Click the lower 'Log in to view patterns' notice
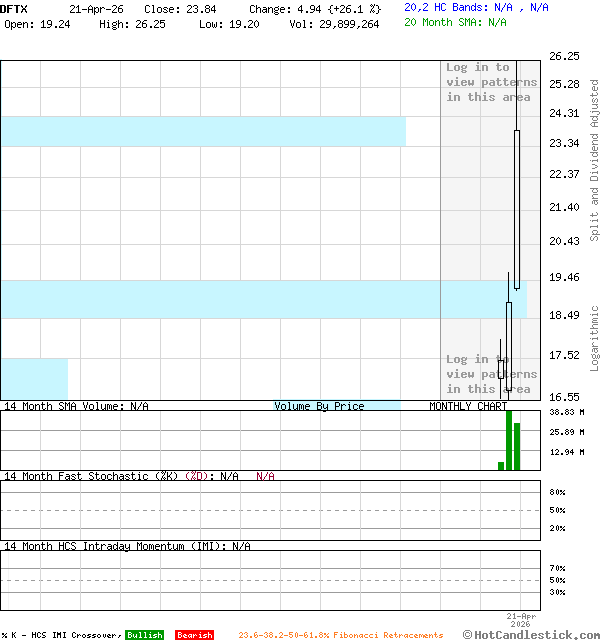Viewport: 600px width, 640px height. (490, 374)
